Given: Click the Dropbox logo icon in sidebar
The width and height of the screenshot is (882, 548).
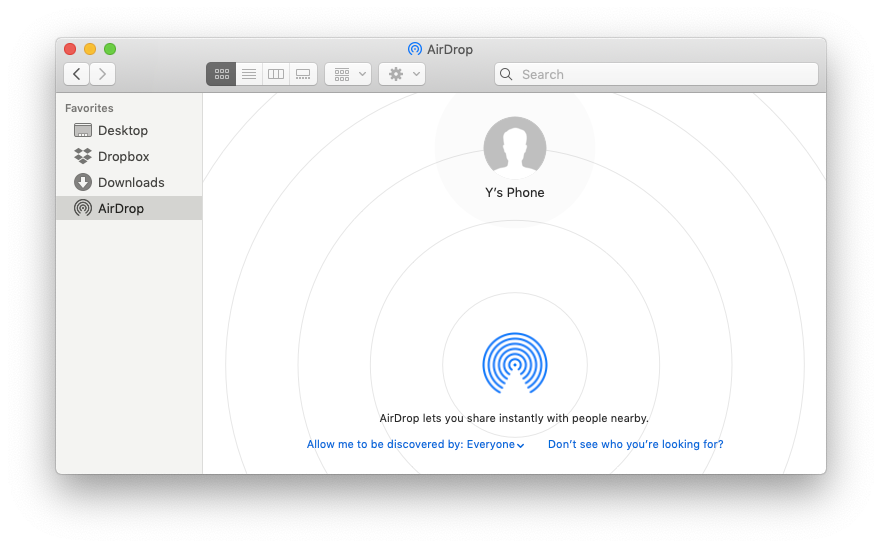Looking at the screenshot, I should coord(83,156).
